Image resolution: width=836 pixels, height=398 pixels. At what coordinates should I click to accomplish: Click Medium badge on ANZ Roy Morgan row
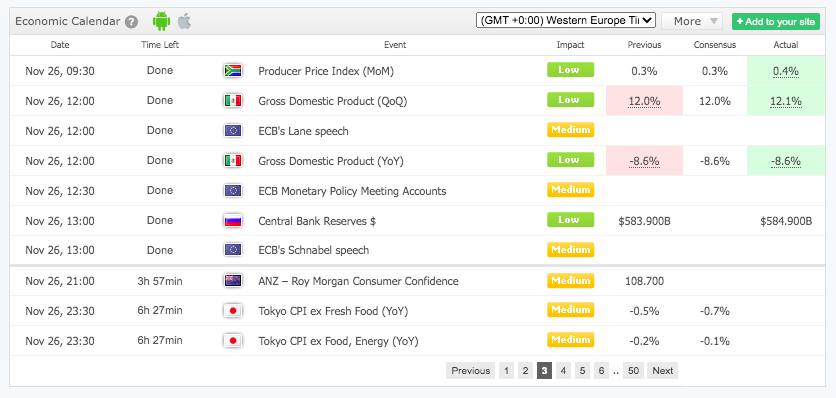570,280
